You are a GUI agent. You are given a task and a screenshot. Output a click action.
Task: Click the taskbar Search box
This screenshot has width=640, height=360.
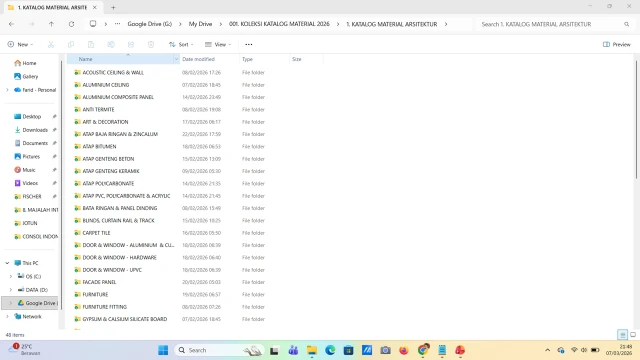(x=220, y=350)
